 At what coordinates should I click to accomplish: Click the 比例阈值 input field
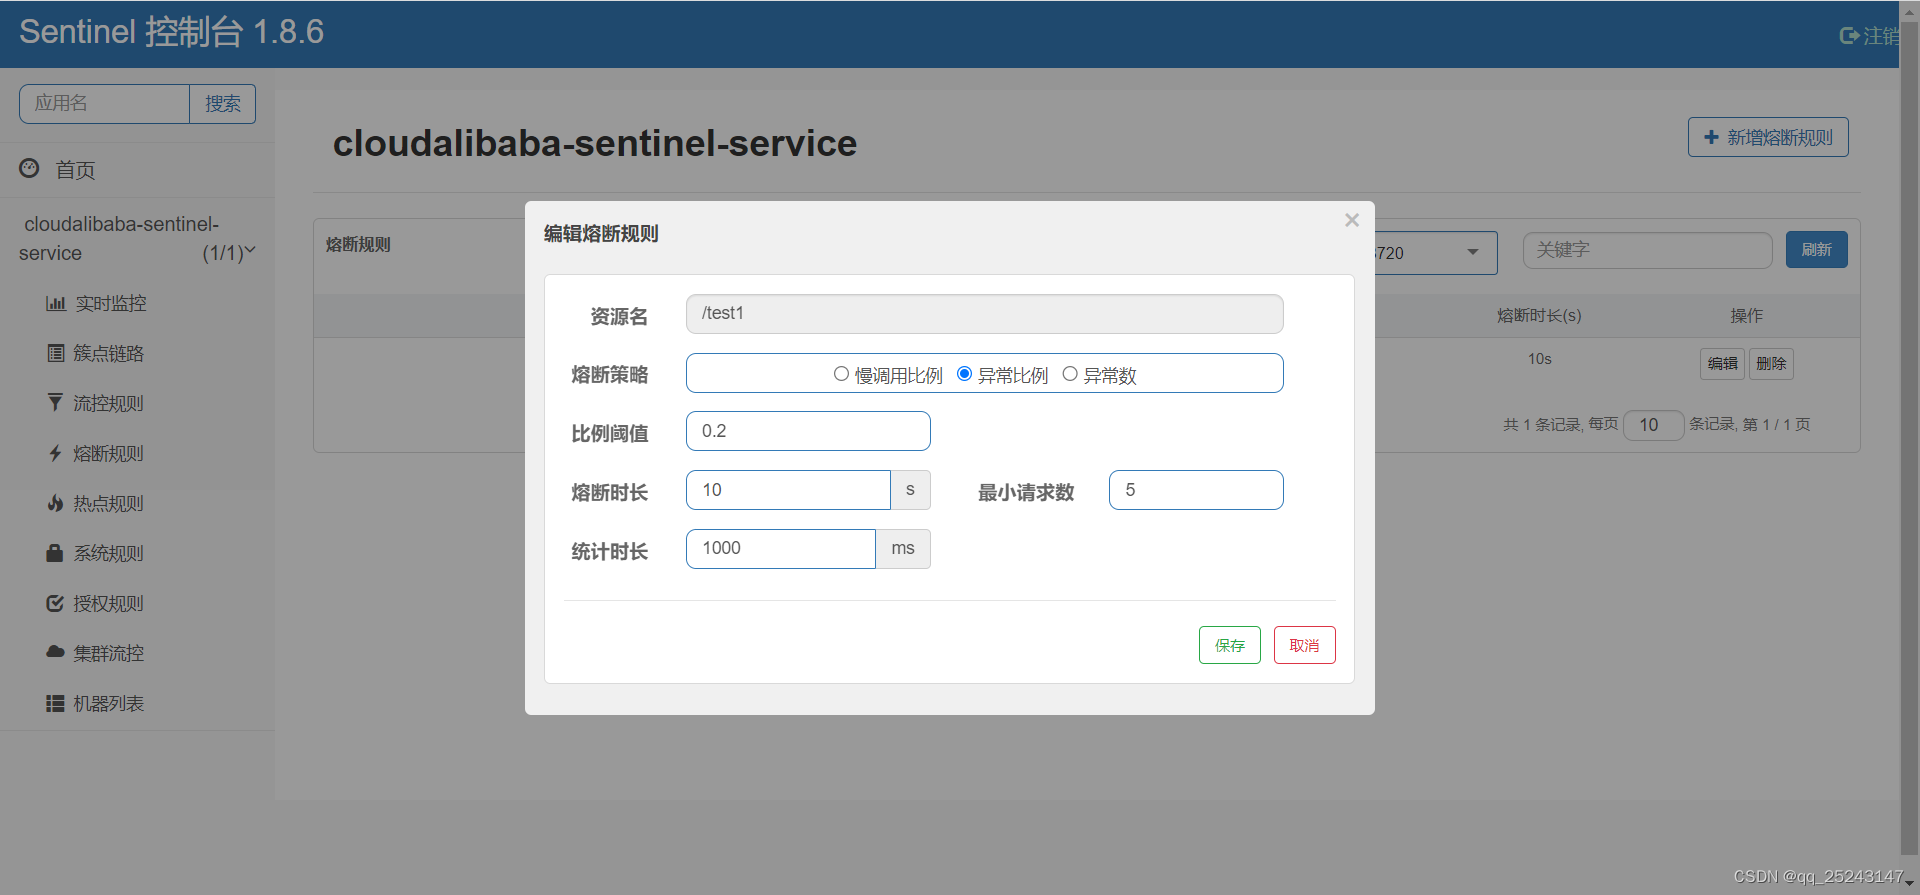point(808,431)
